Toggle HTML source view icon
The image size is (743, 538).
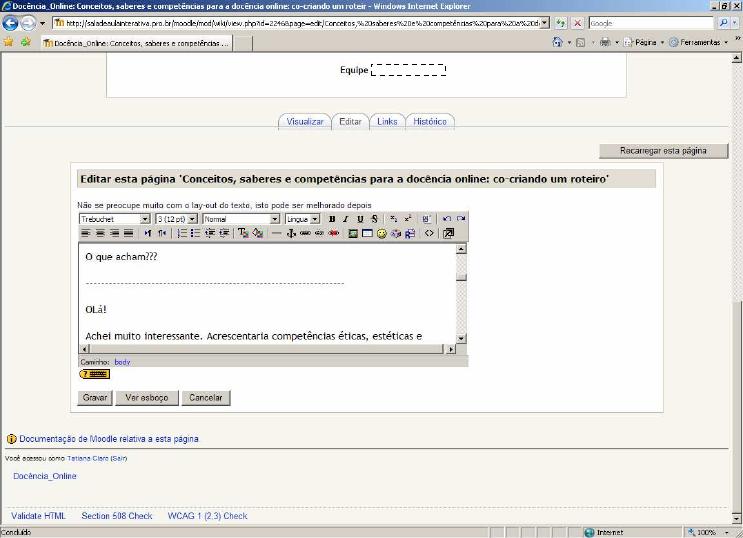pyautogui.click(x=429, y=233)
